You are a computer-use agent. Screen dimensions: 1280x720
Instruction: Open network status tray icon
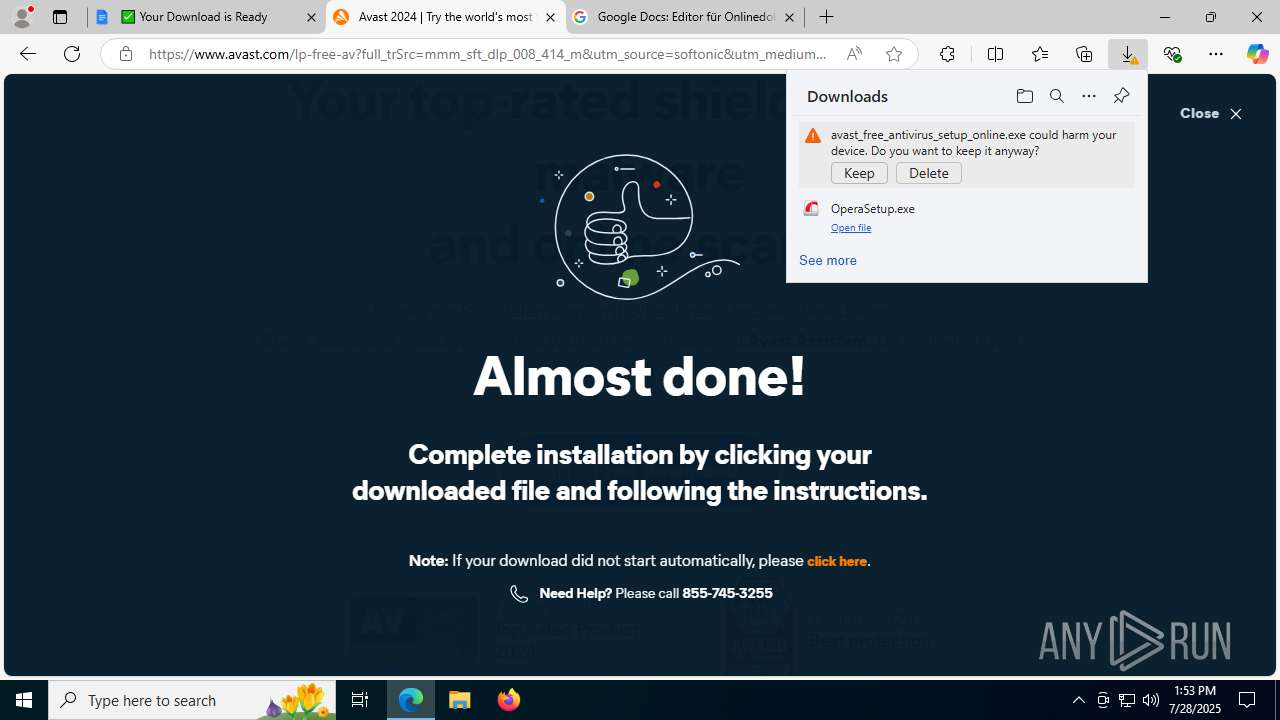1127,700
